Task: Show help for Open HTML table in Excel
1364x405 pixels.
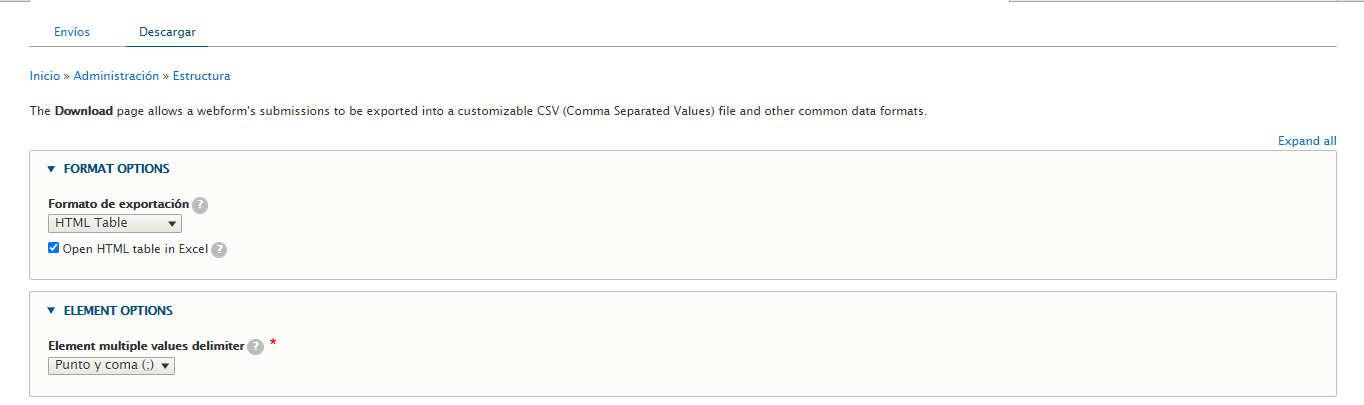Action: pyautogui.click(x=219, y=250)
